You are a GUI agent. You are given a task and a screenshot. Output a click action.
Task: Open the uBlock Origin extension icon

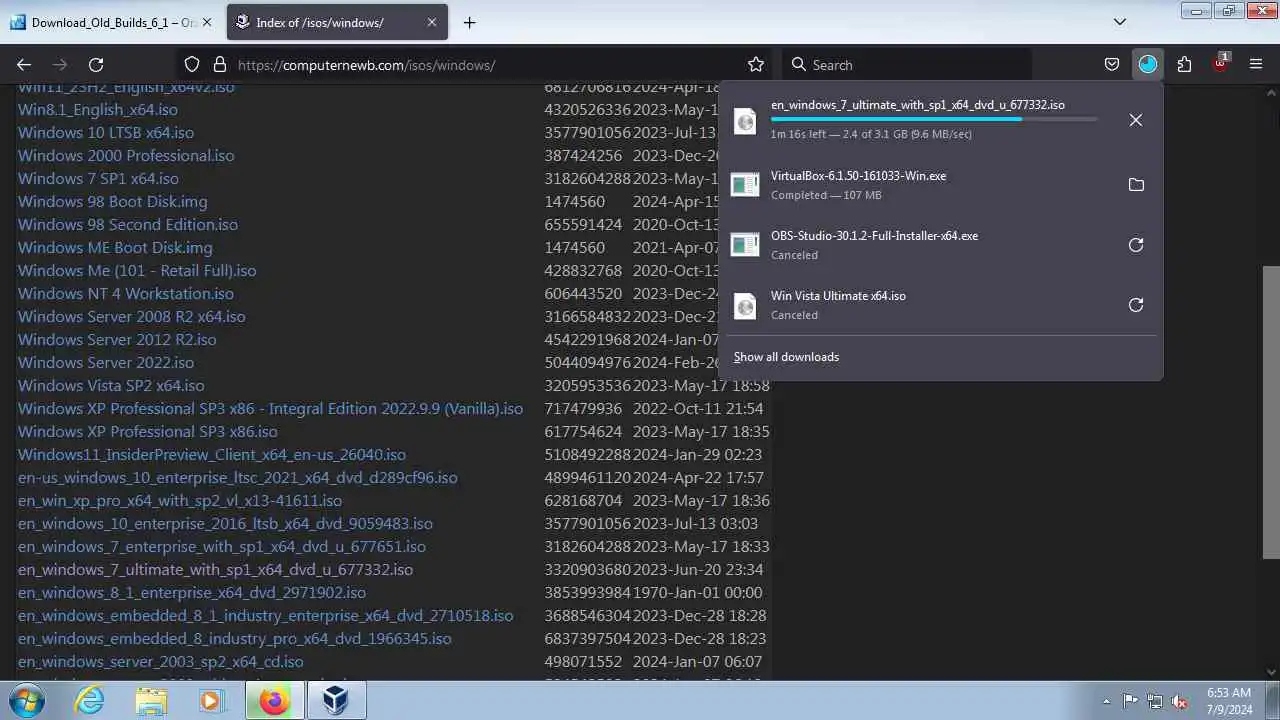pyautogui.click(x=1220, y=64)
